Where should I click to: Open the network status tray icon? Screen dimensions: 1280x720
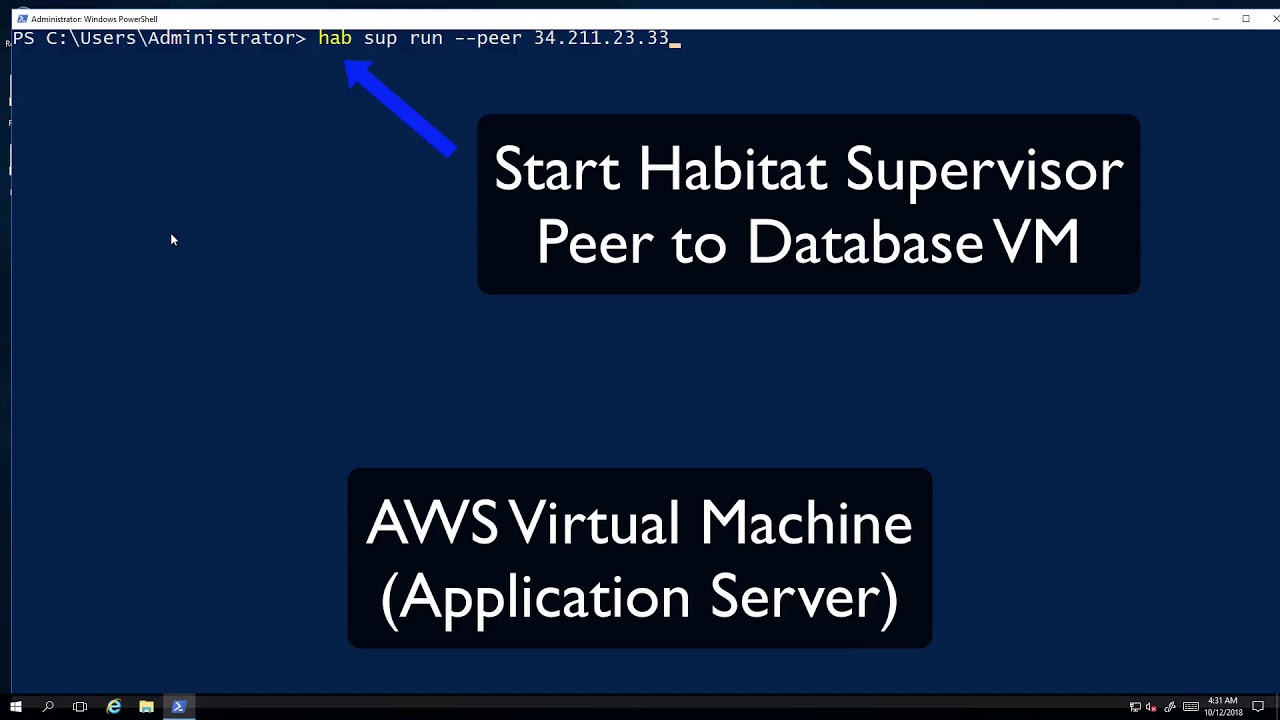pyautogui.click(x=1135, y=707)
